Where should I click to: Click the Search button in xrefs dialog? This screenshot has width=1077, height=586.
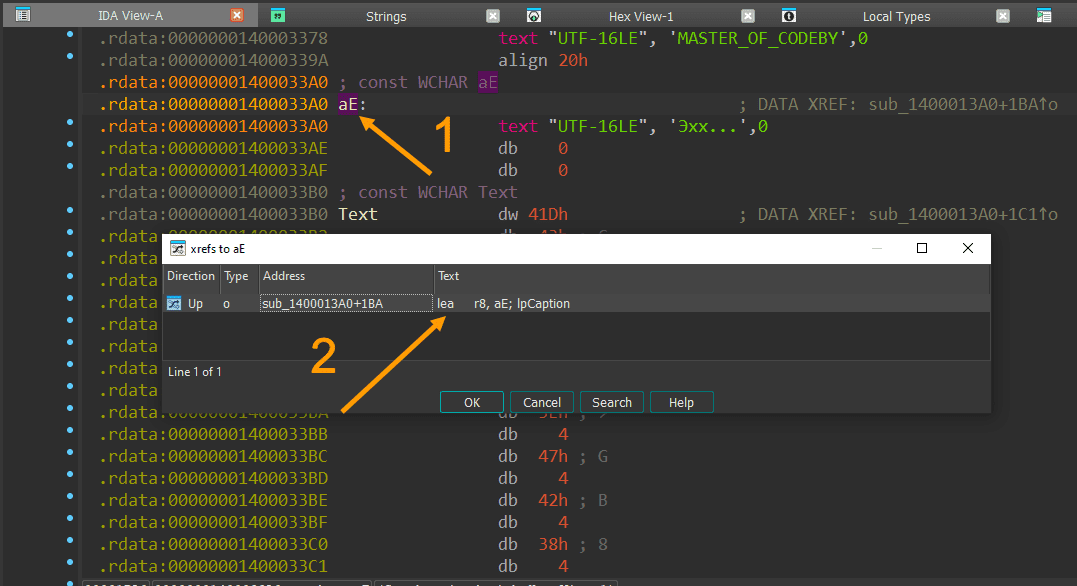click(611, 402)
